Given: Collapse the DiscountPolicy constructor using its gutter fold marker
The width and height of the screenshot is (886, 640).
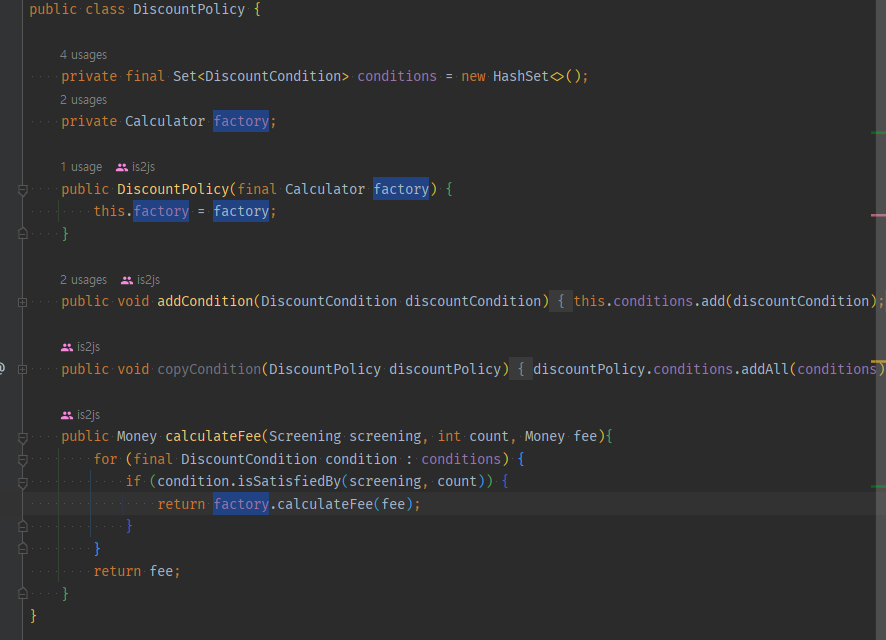Looking at the screenshot, I should [x=23, y=190].
